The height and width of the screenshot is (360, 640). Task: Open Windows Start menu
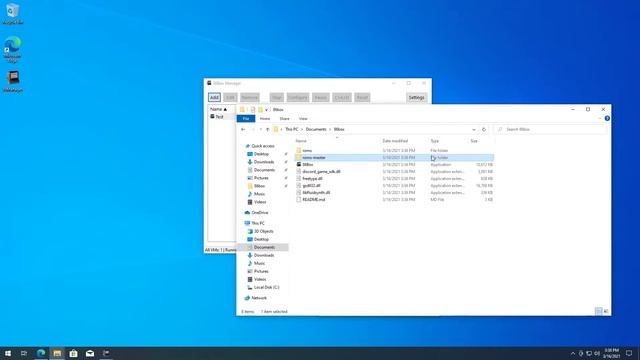pyautogui.click(x=8, y=353)
